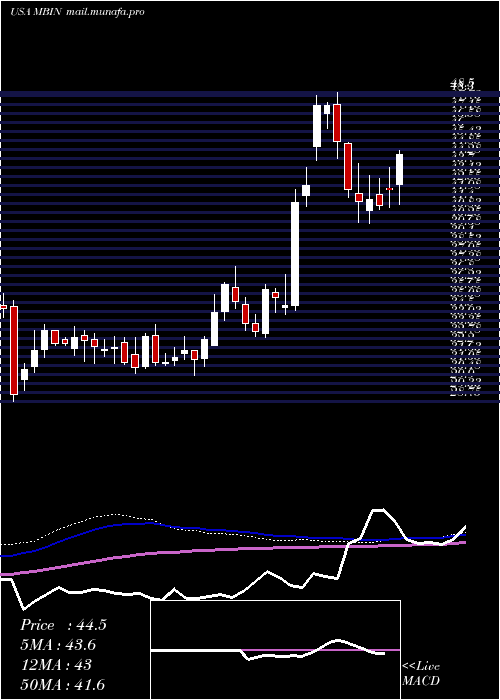The width and height of the screenshot is (500, 700).
Task: Click the last white candlestick on the right
Action: pos(400,170)
